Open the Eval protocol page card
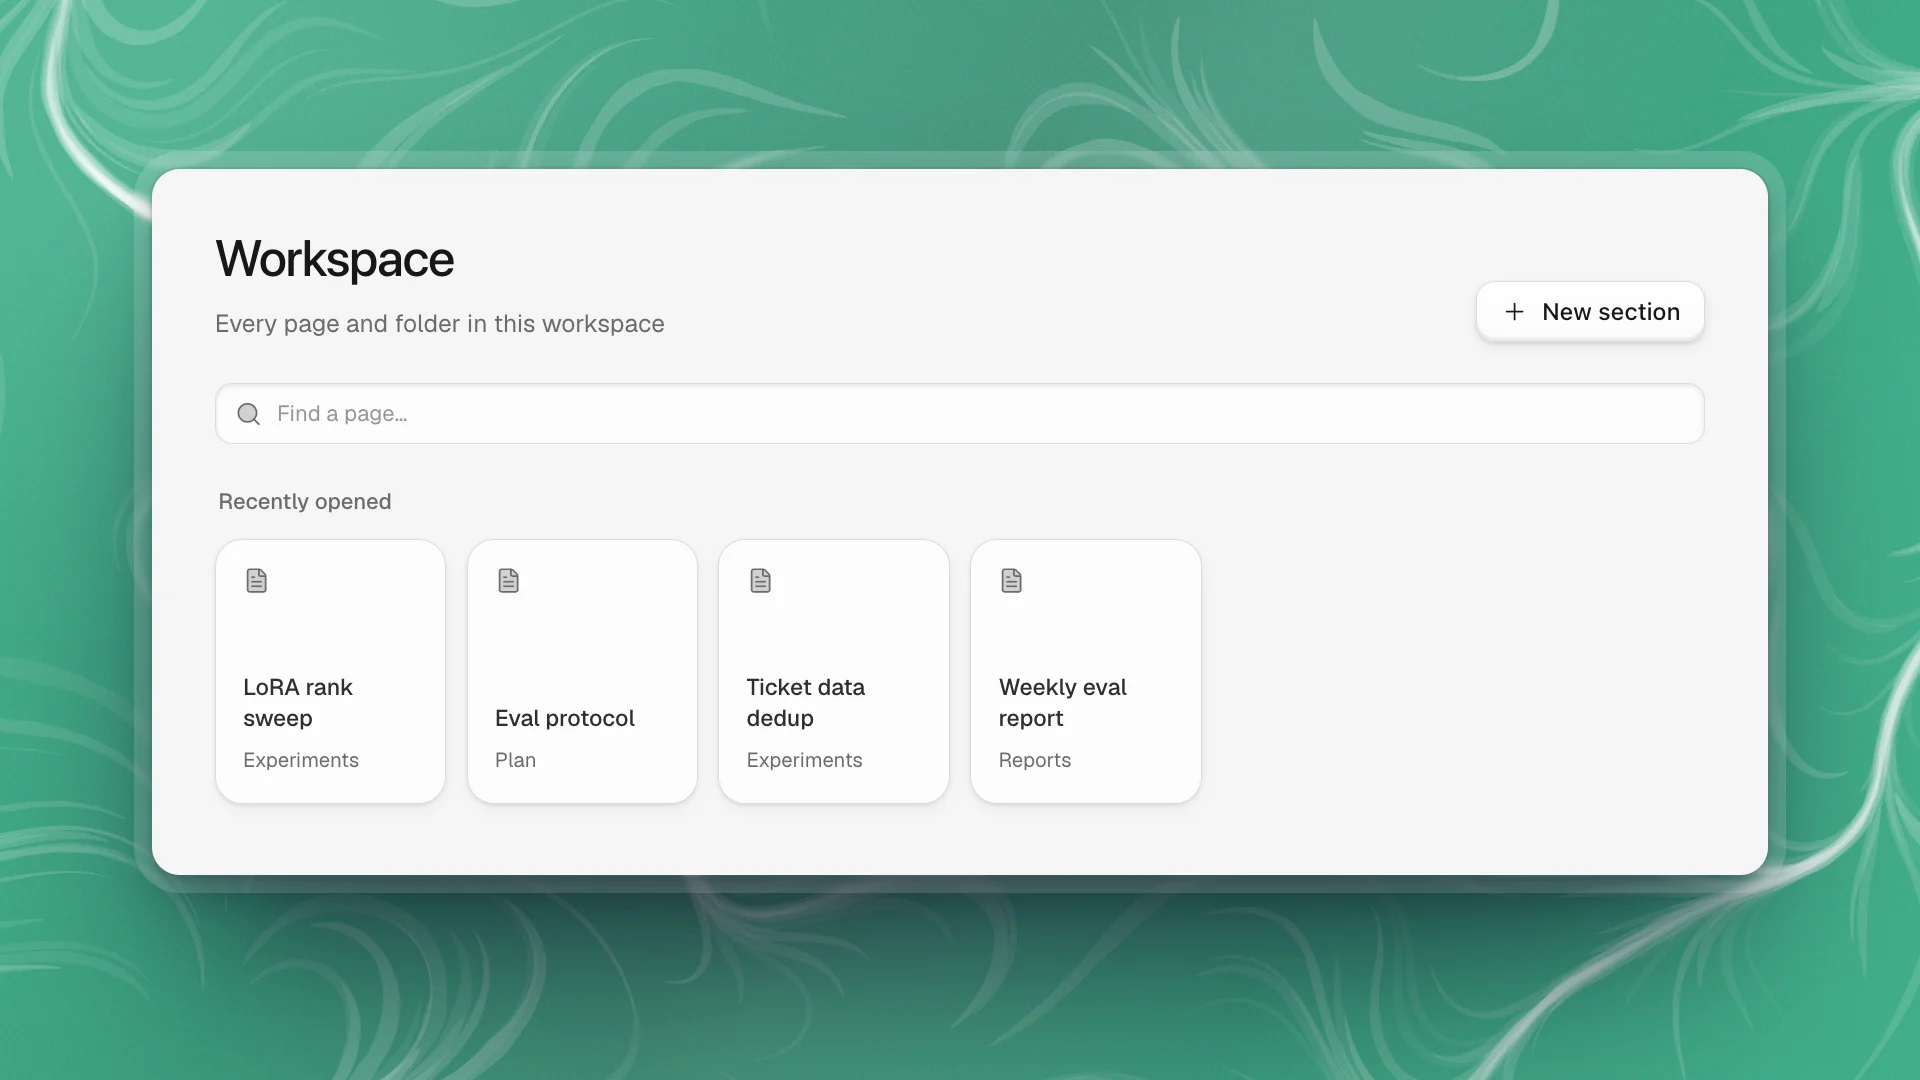1920x1080 pixels. pyautogui.click(x=582, y=672)
